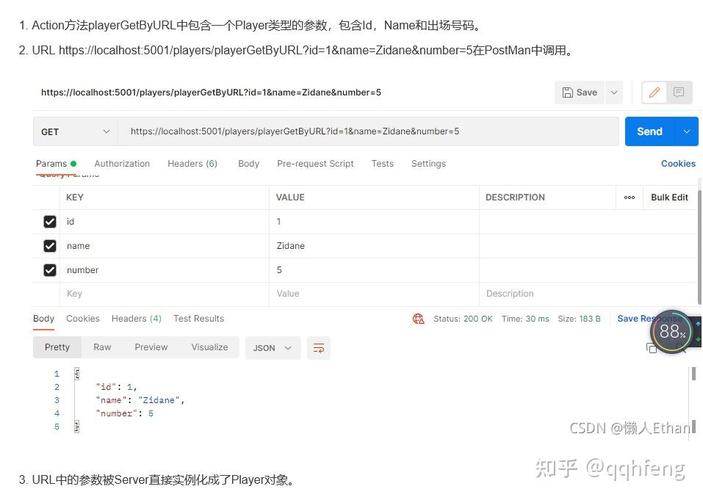Open the response Headers (4) tab
This screenshot has height=500, width=703.
(136, 319)
